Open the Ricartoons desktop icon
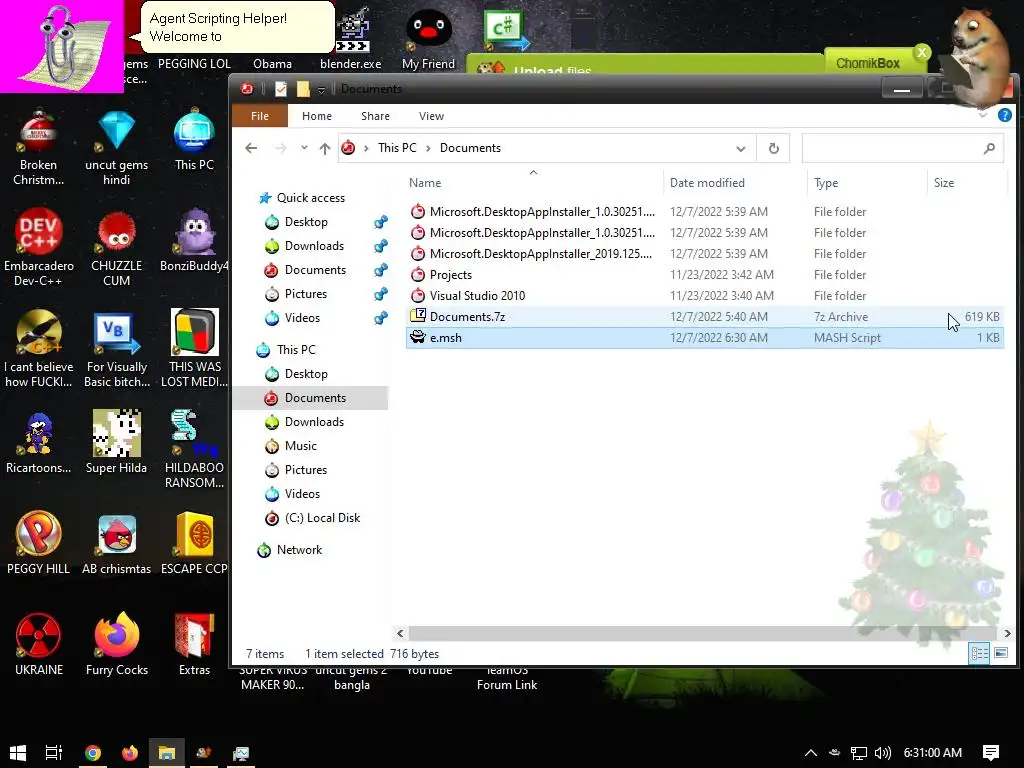The height and width of the screenshot is (768, 1024). [39, 443]
